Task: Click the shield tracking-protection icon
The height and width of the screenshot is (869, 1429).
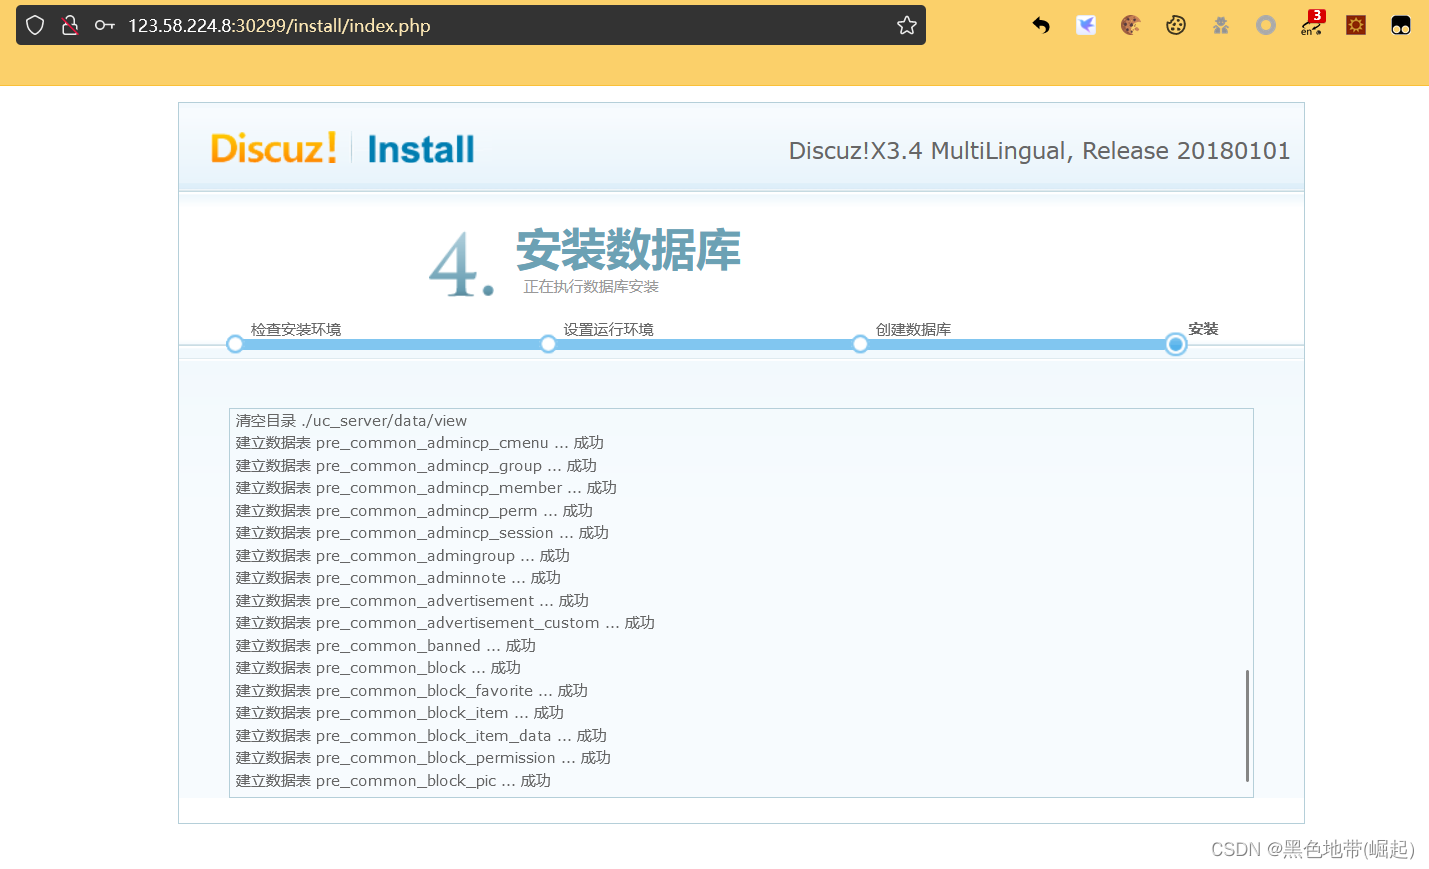Action: [35, 25]
